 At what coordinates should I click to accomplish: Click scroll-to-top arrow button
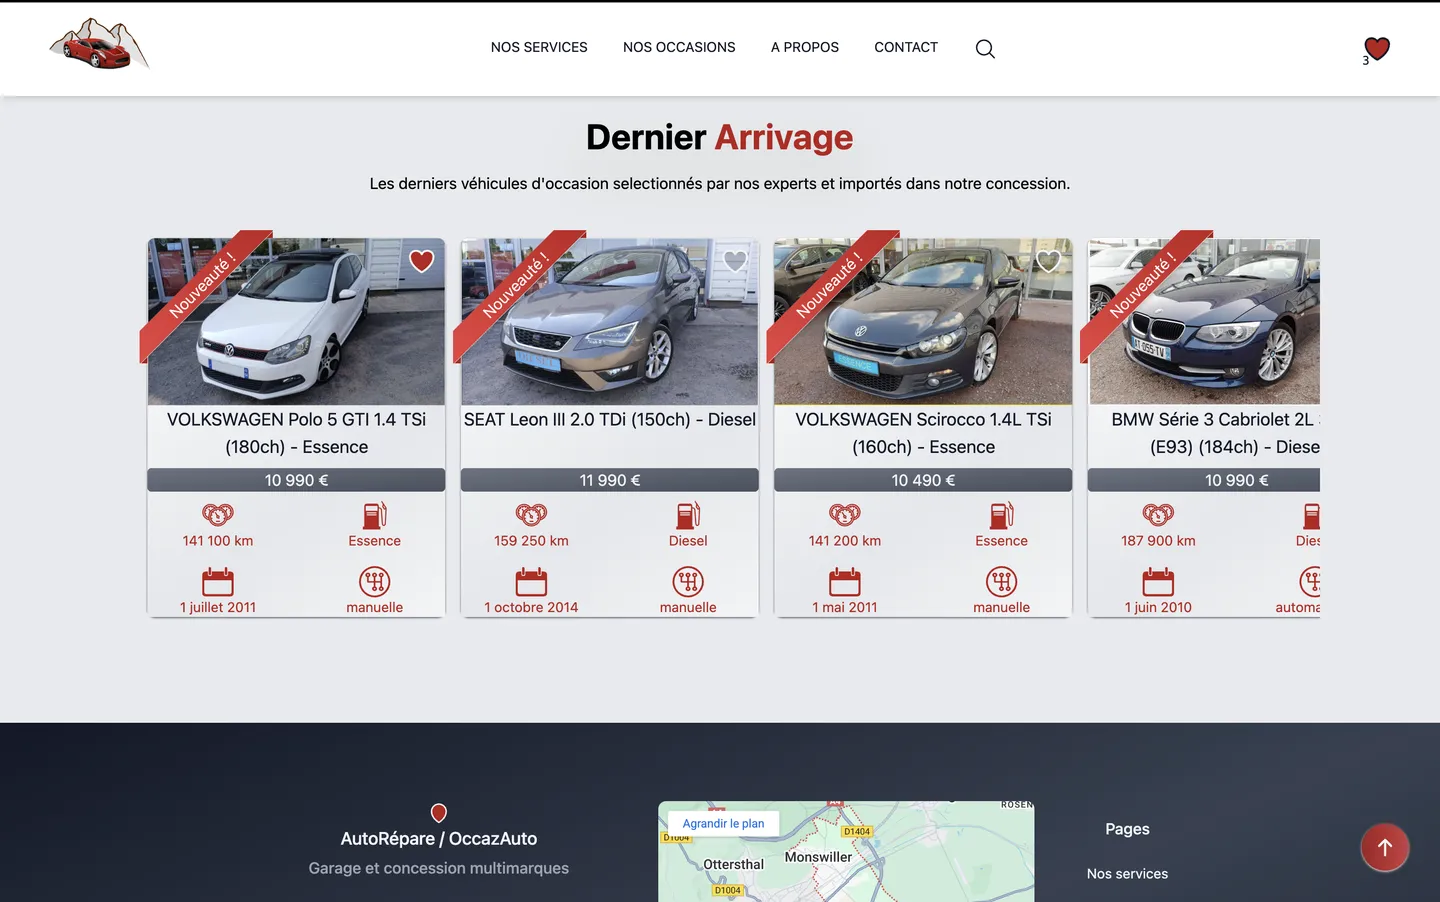point(1384,848)
